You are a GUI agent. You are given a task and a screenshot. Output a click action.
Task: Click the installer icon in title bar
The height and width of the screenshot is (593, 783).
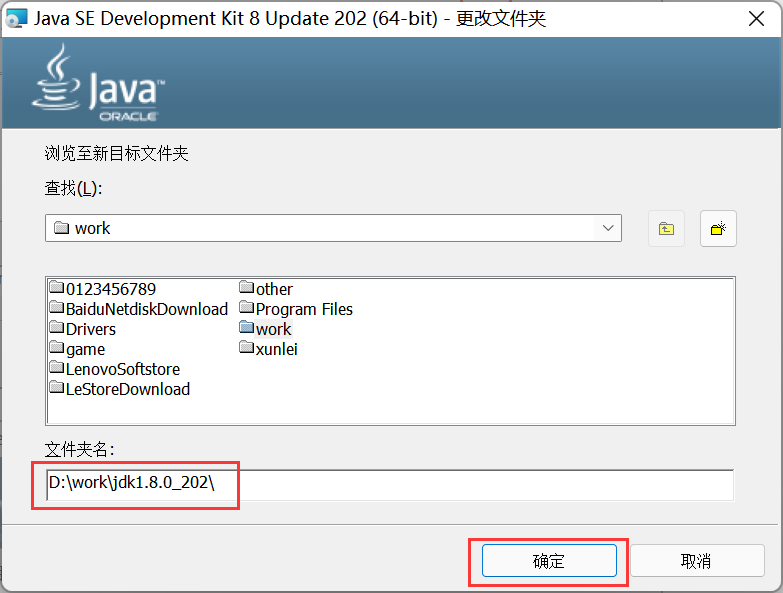(16, 19)
